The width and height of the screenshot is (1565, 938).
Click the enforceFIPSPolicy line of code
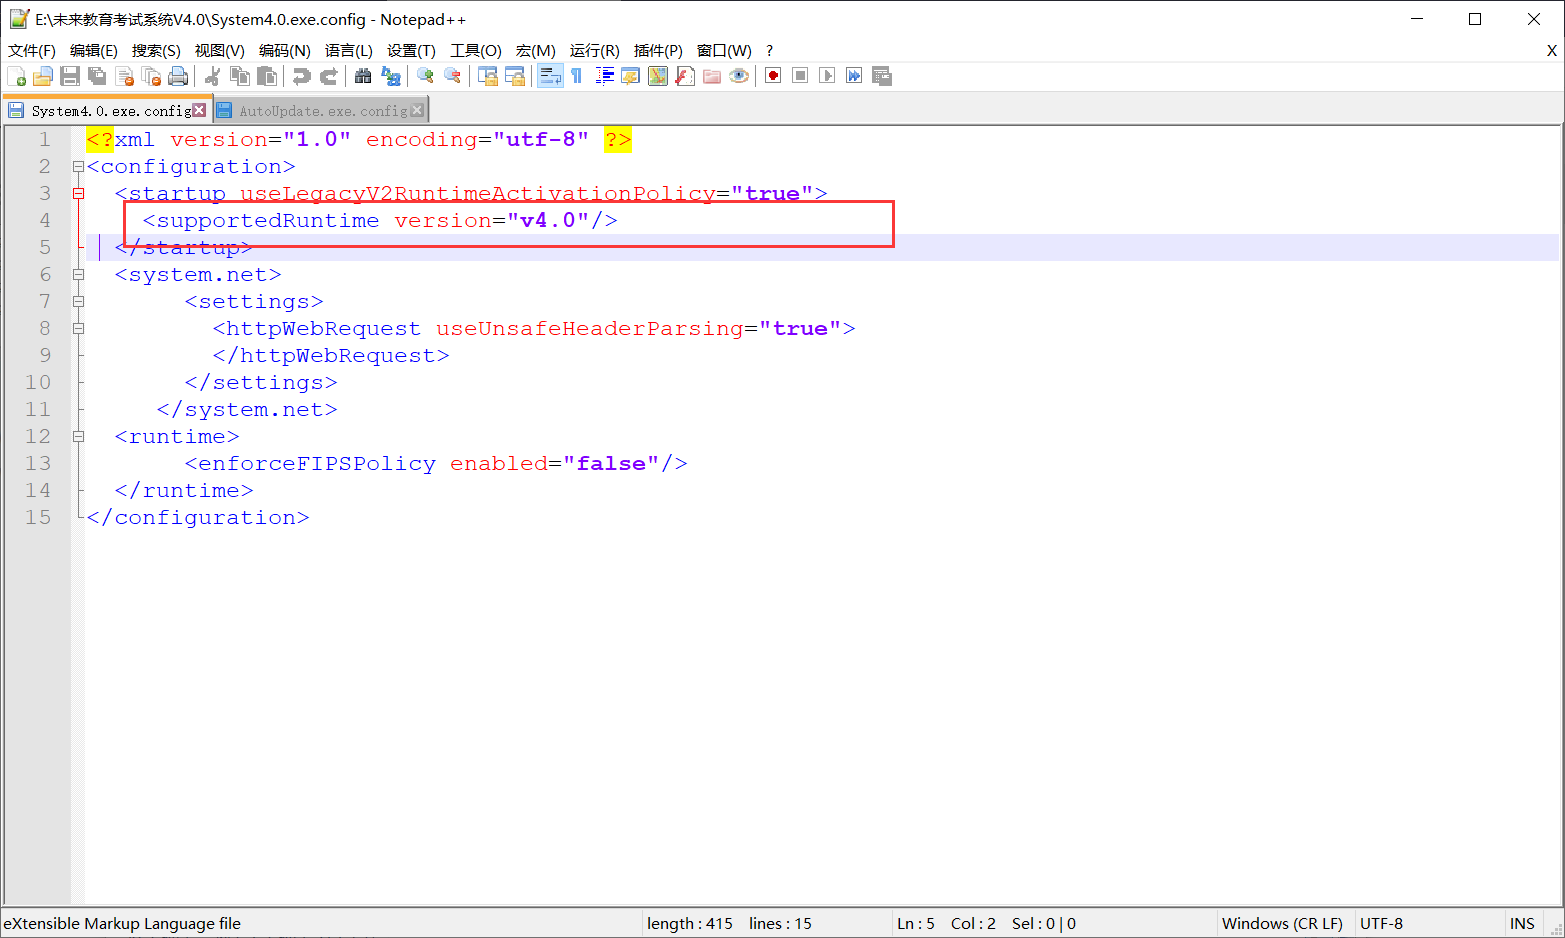pyautogui.click(x=436, y=464)
